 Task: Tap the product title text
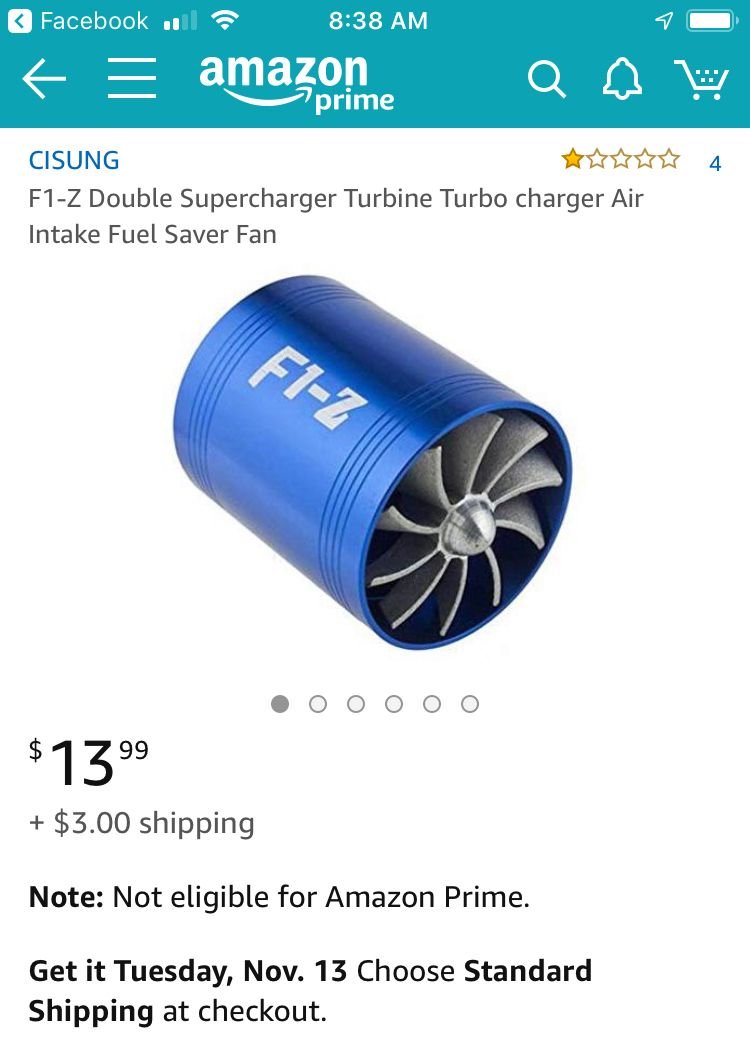pos(335,216)
